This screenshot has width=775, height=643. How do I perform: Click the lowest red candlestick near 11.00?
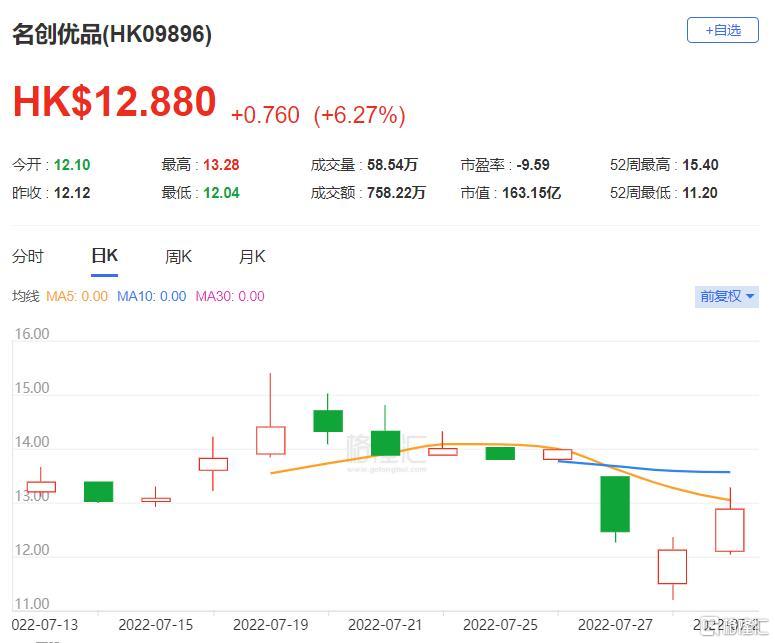673,567
